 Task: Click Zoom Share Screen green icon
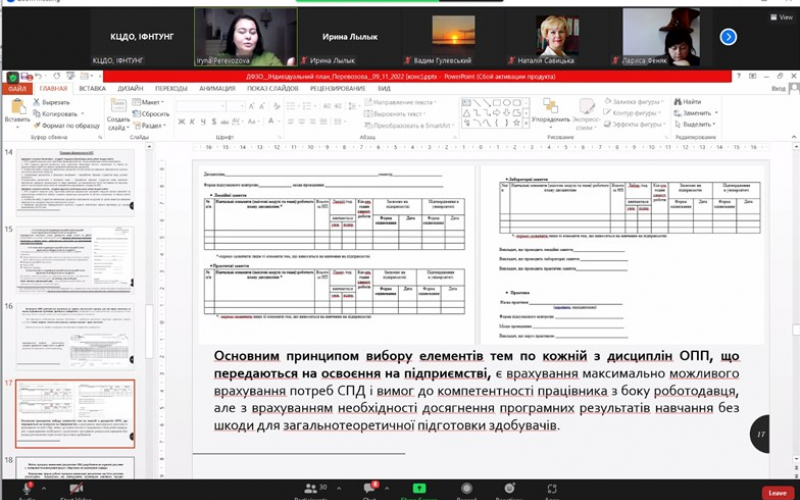pyautogui.click(x=419, y=488)
